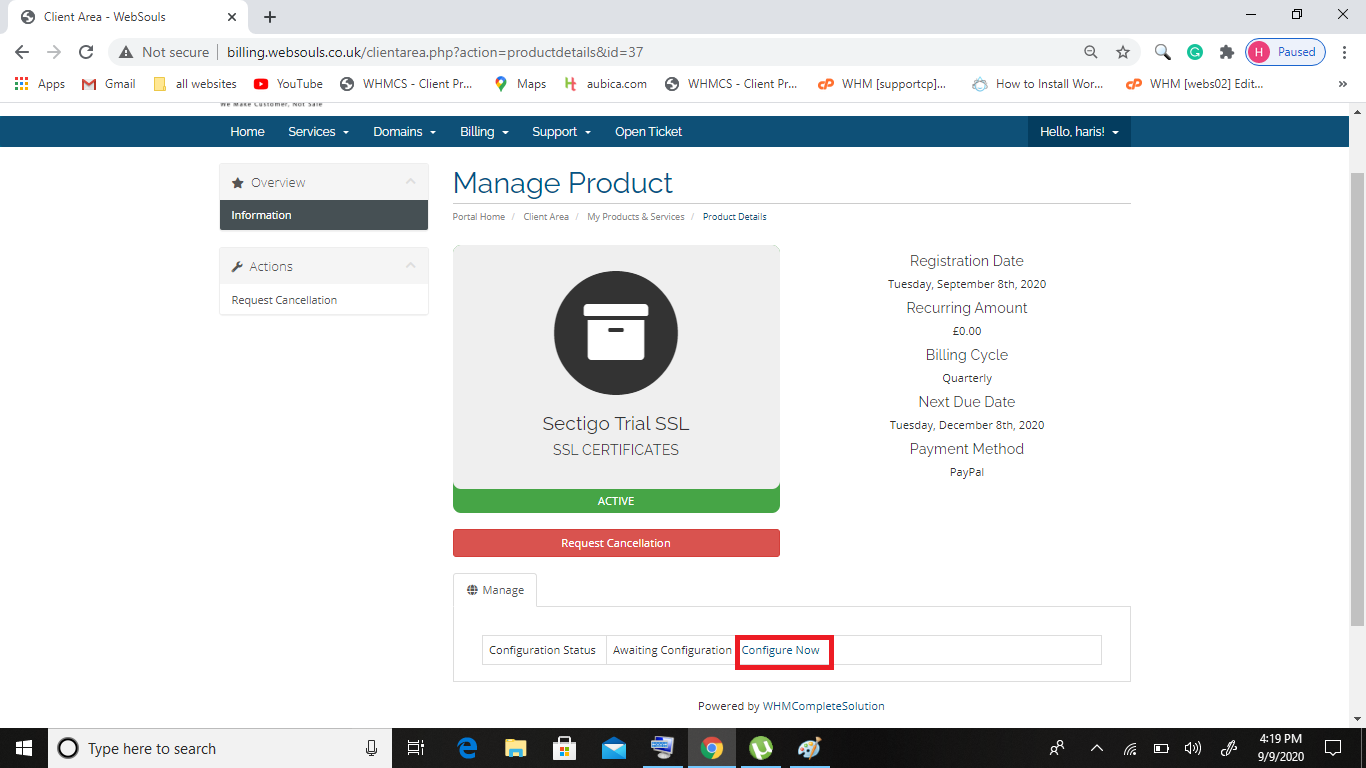Go back with the browser back arrow
1366x768 pixels.
pos(22,52)
